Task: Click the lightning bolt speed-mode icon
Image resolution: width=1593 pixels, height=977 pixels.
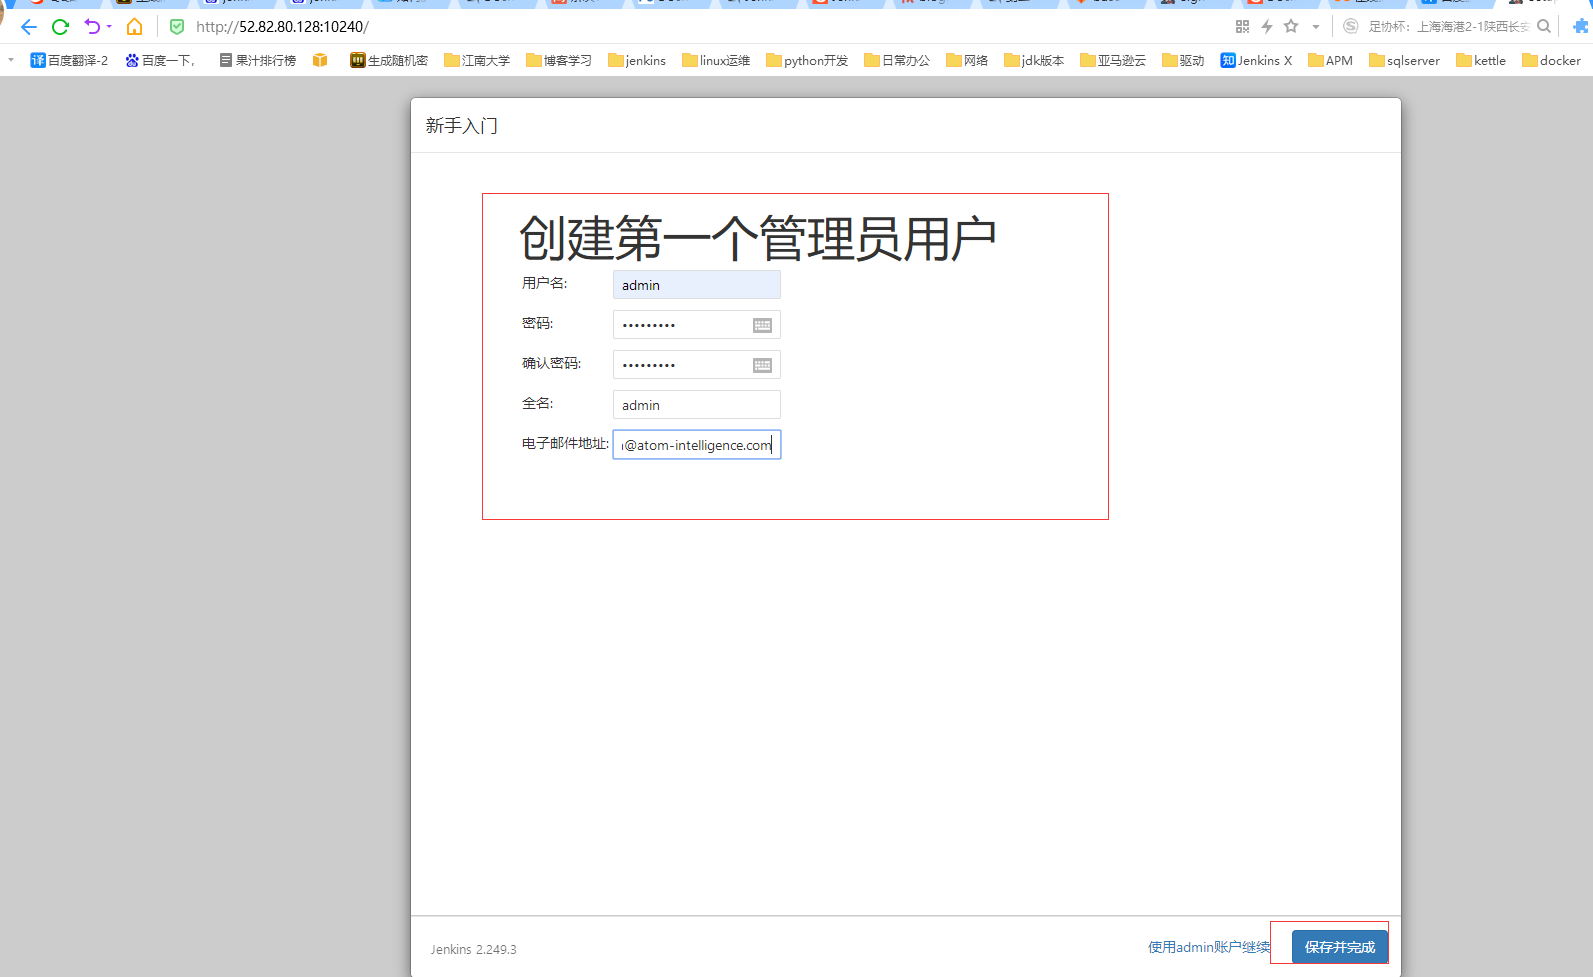Action: [x=1267, y=27]
